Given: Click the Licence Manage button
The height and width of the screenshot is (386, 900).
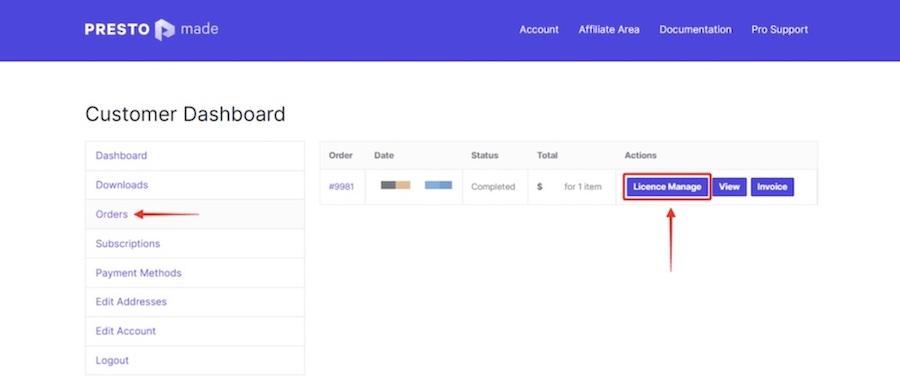Looking at the screenshot, I should (x=667, y=187).
